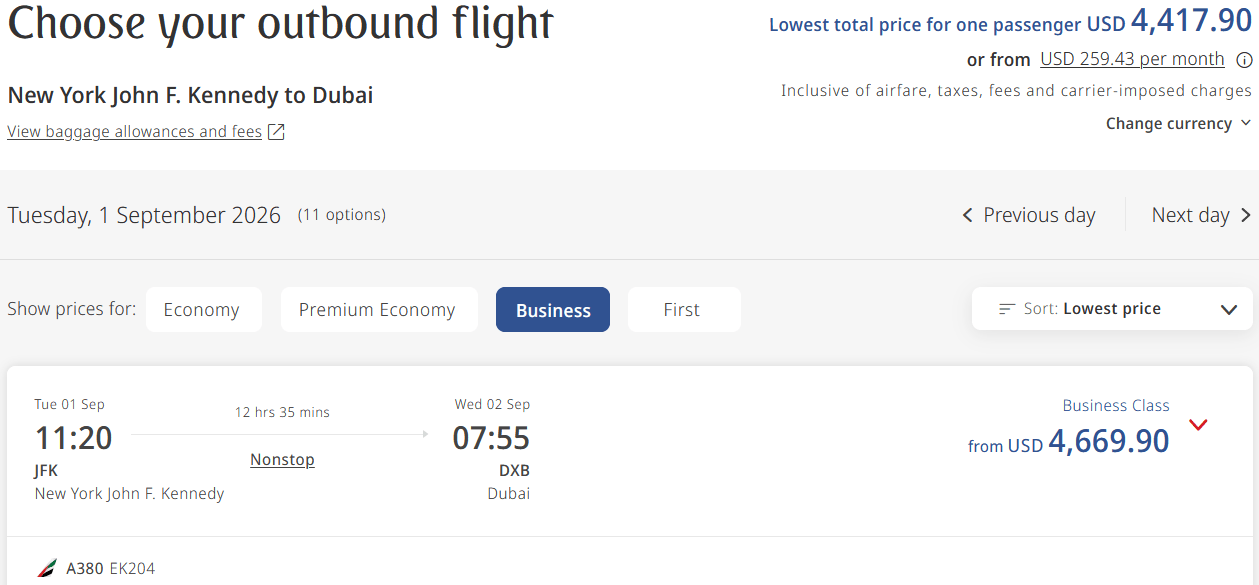Click the 11:20 JFK departure time
Viewport: 1259px width, 585px height.
[73, 438]
